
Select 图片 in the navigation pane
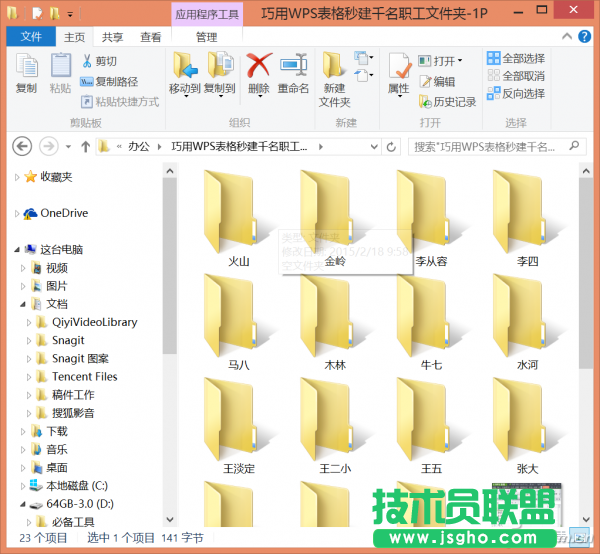point(56,286)
